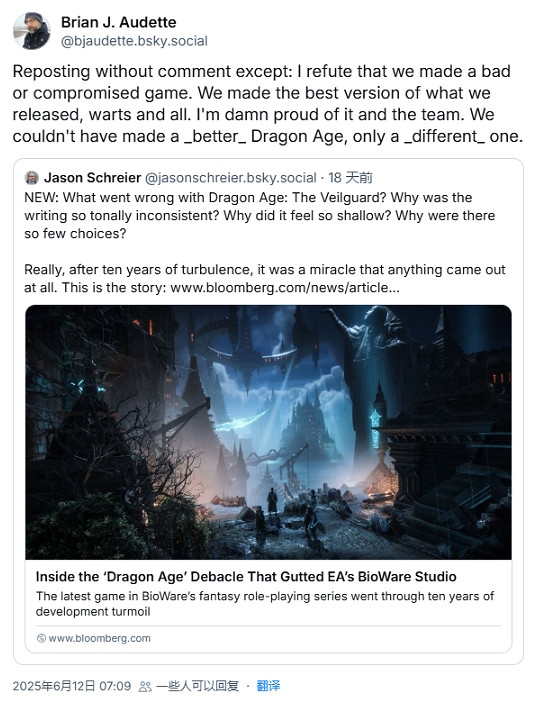
Task: Translate the post with 翻译
Action: click(x=268, y=686)
